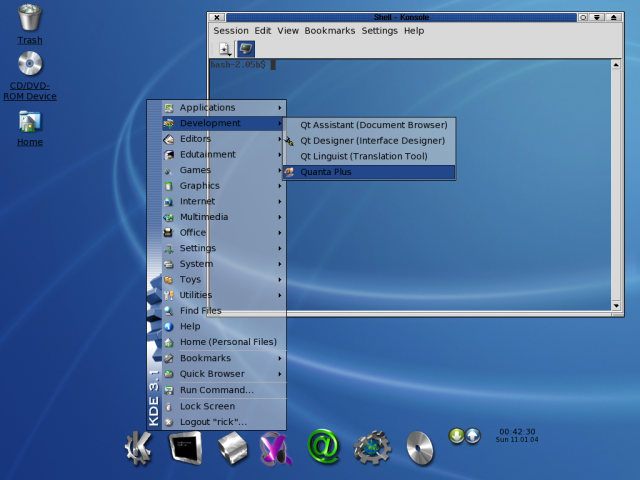Screen dimensions: 640x480
Task: Click the Konsole window shade button
Action: coord(597,17)
